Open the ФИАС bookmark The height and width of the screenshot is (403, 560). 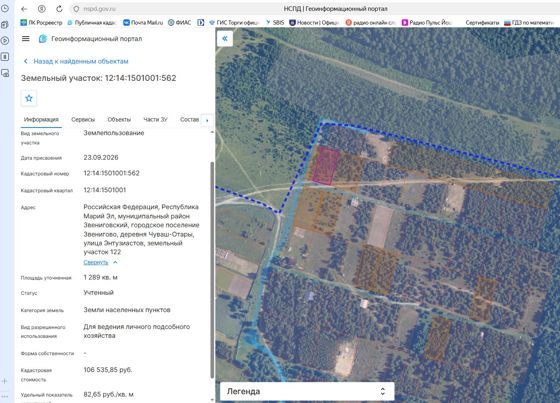click(x=180, y=23)
